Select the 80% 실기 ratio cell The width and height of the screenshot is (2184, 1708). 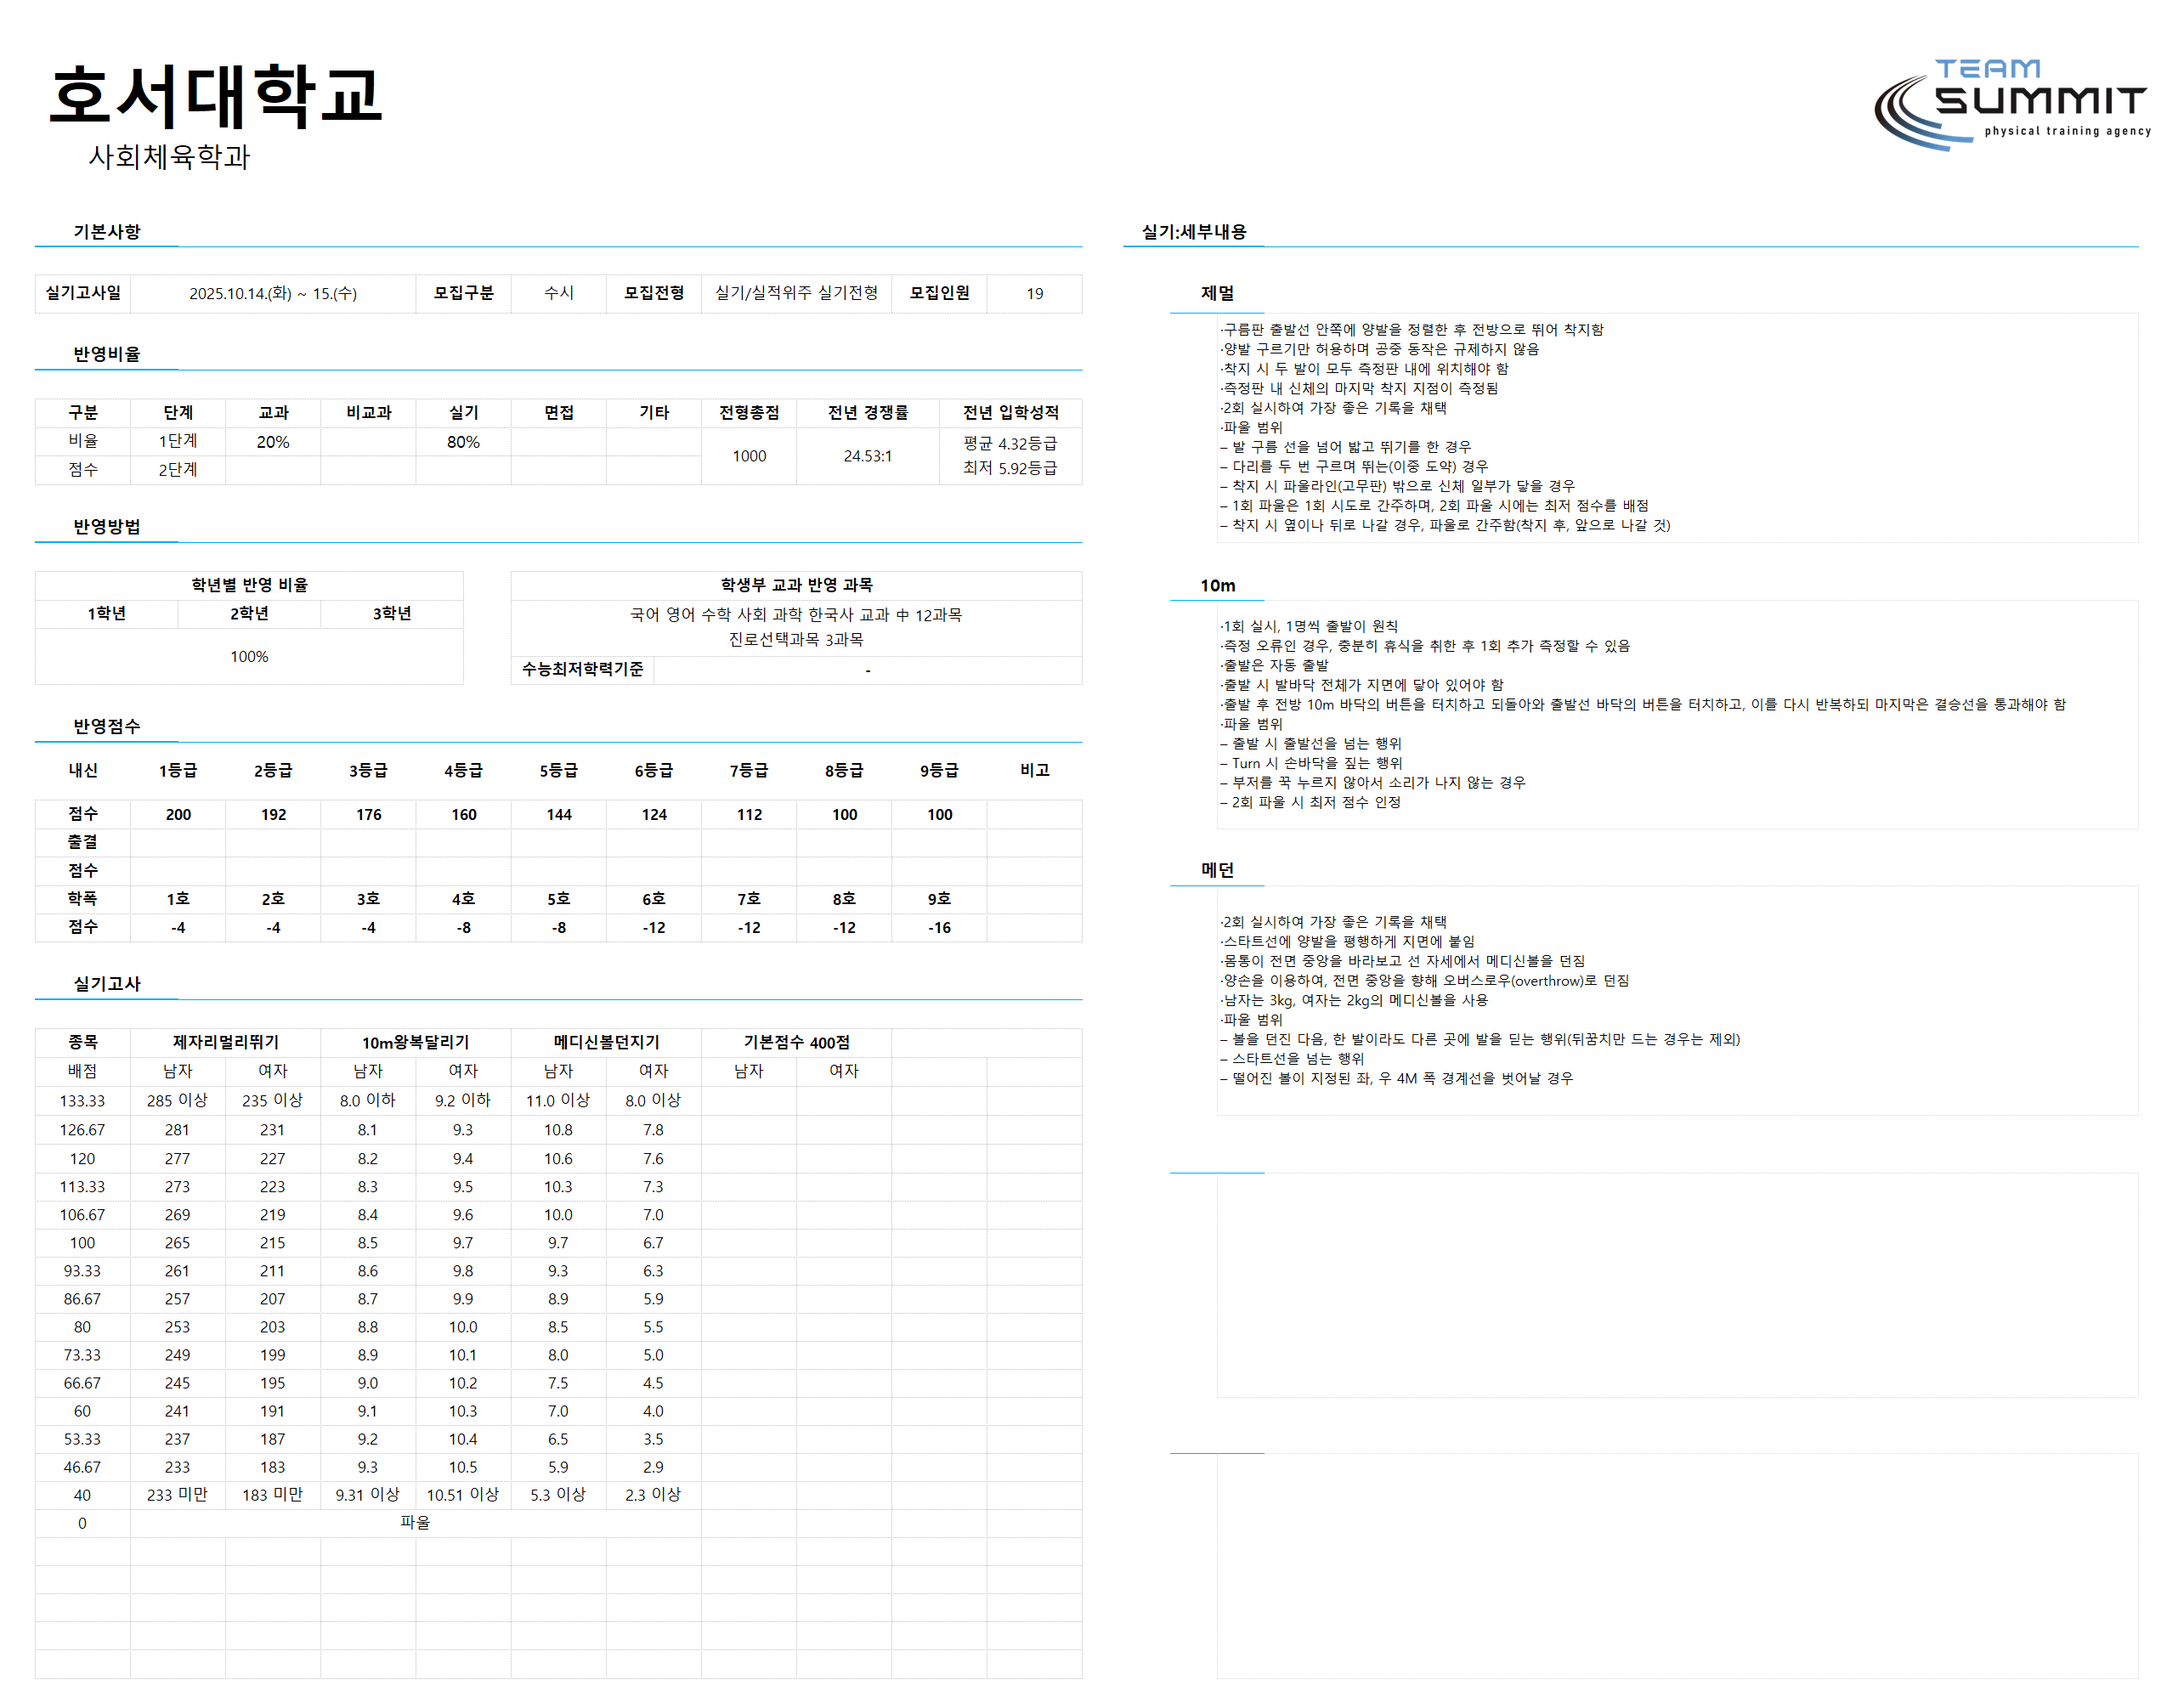pyautogui.click(x=463, y=442)
